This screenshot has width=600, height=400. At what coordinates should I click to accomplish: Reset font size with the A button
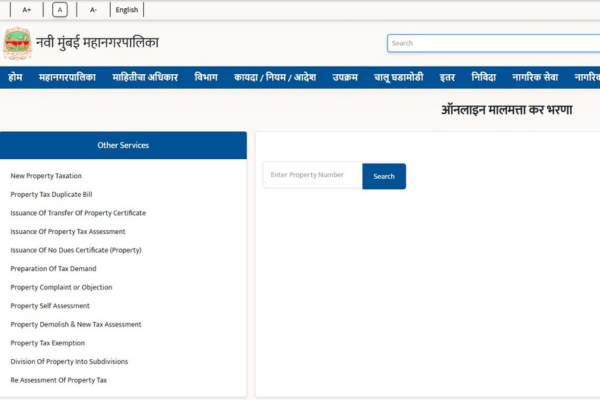60,10
